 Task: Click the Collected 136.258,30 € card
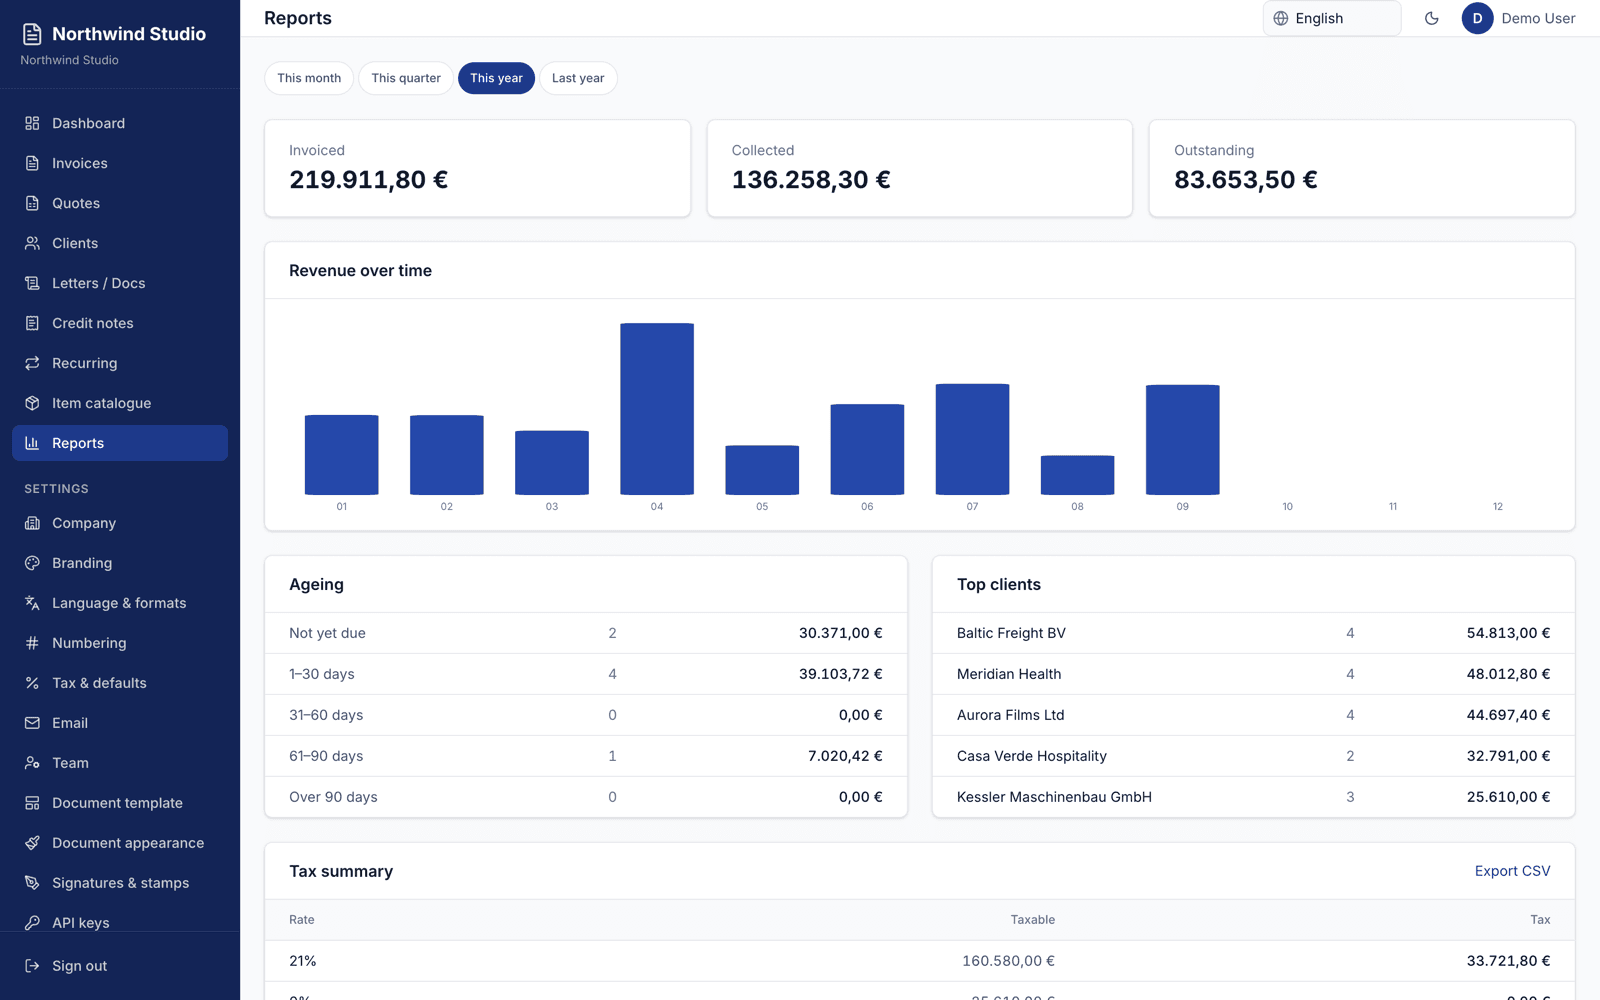click(x=920, y=168)
